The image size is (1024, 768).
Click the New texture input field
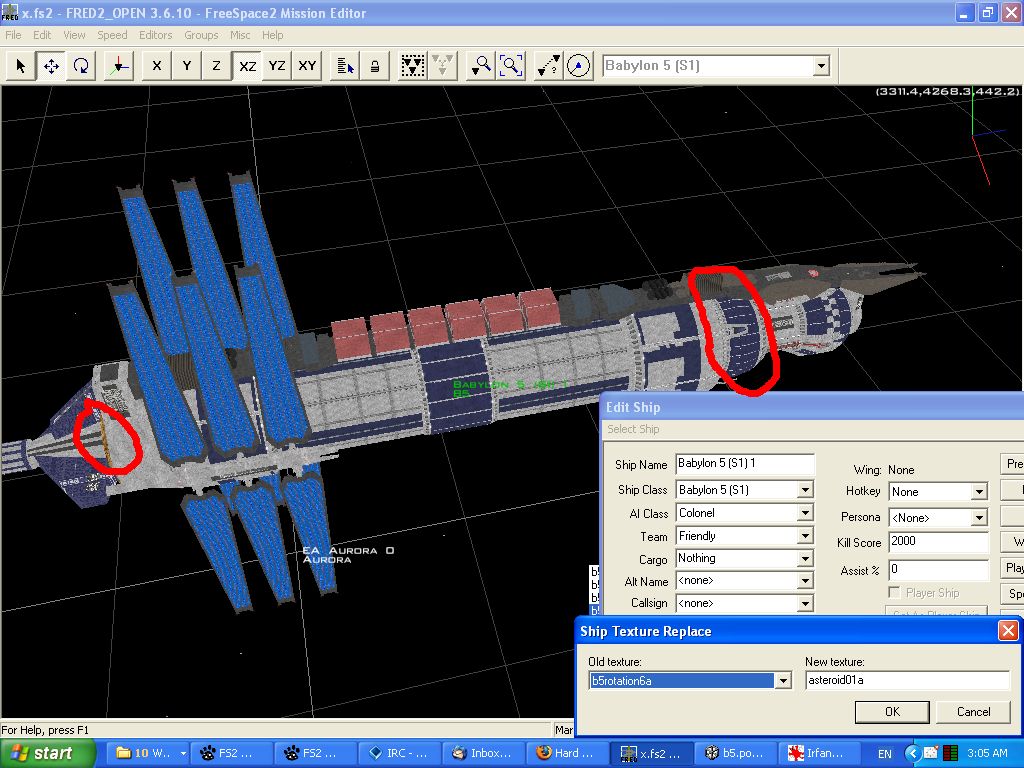coord(907,680)
